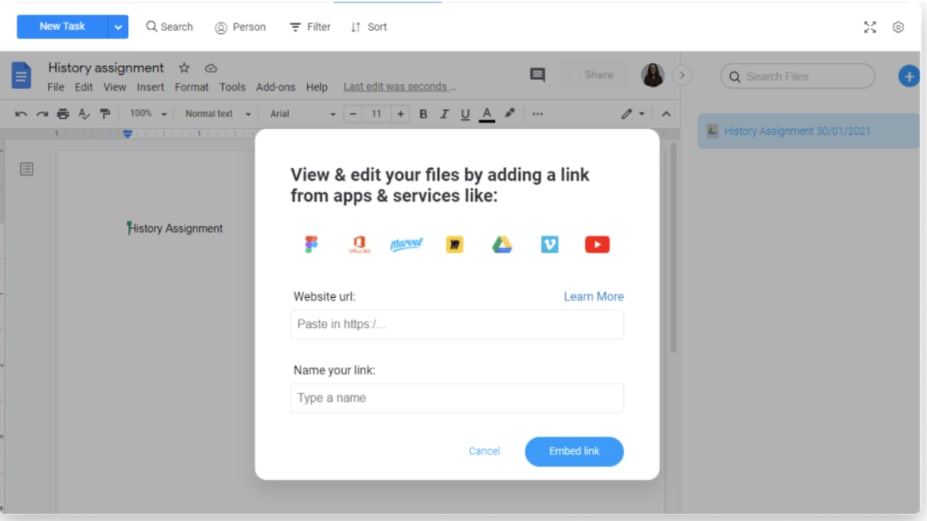Open the 100% zoom dropdown
927x521 pixels.
point(148,114)
